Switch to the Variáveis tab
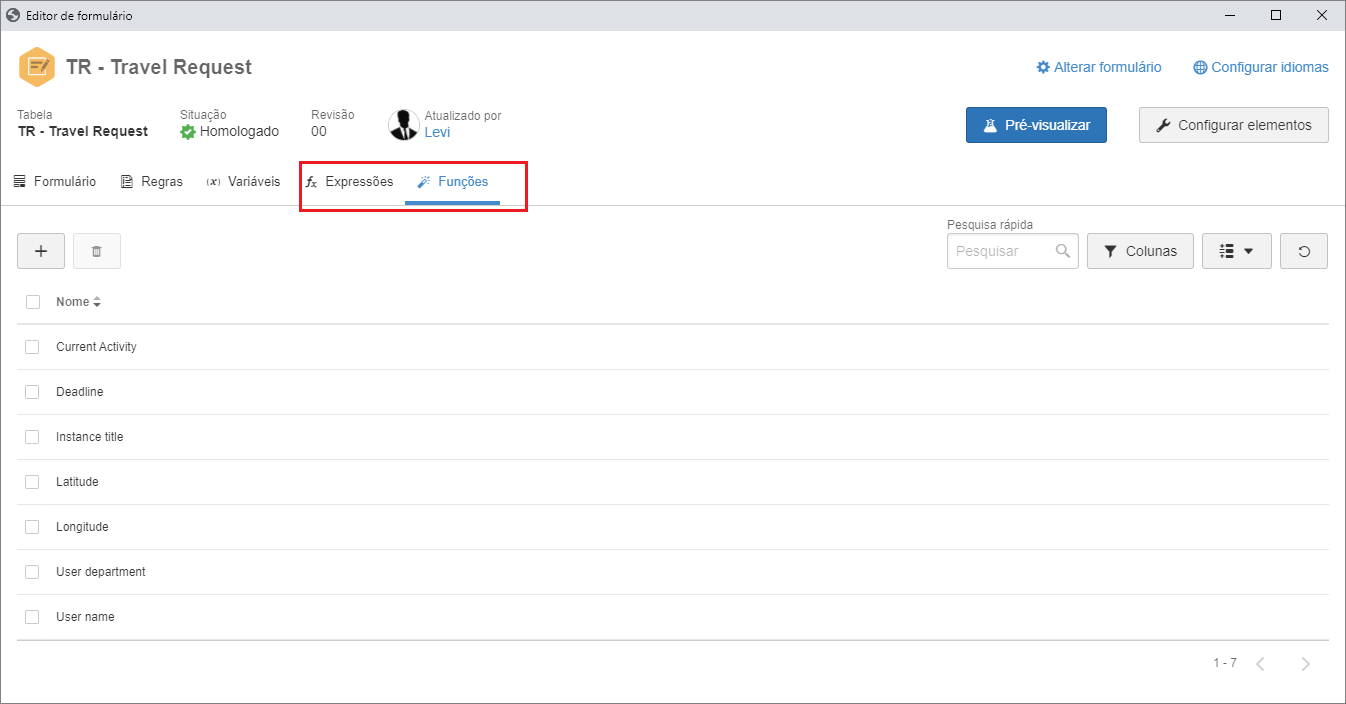 [x=243, y=182]
